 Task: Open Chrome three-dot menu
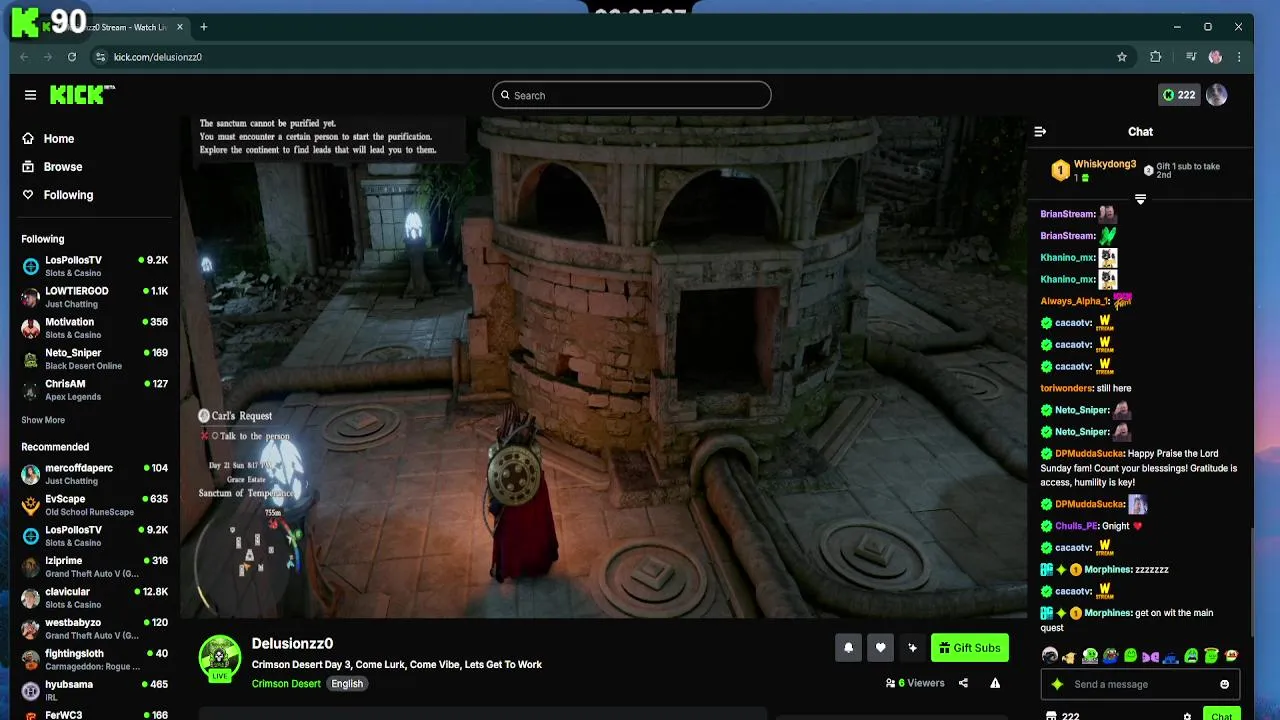click(1240, 57)
